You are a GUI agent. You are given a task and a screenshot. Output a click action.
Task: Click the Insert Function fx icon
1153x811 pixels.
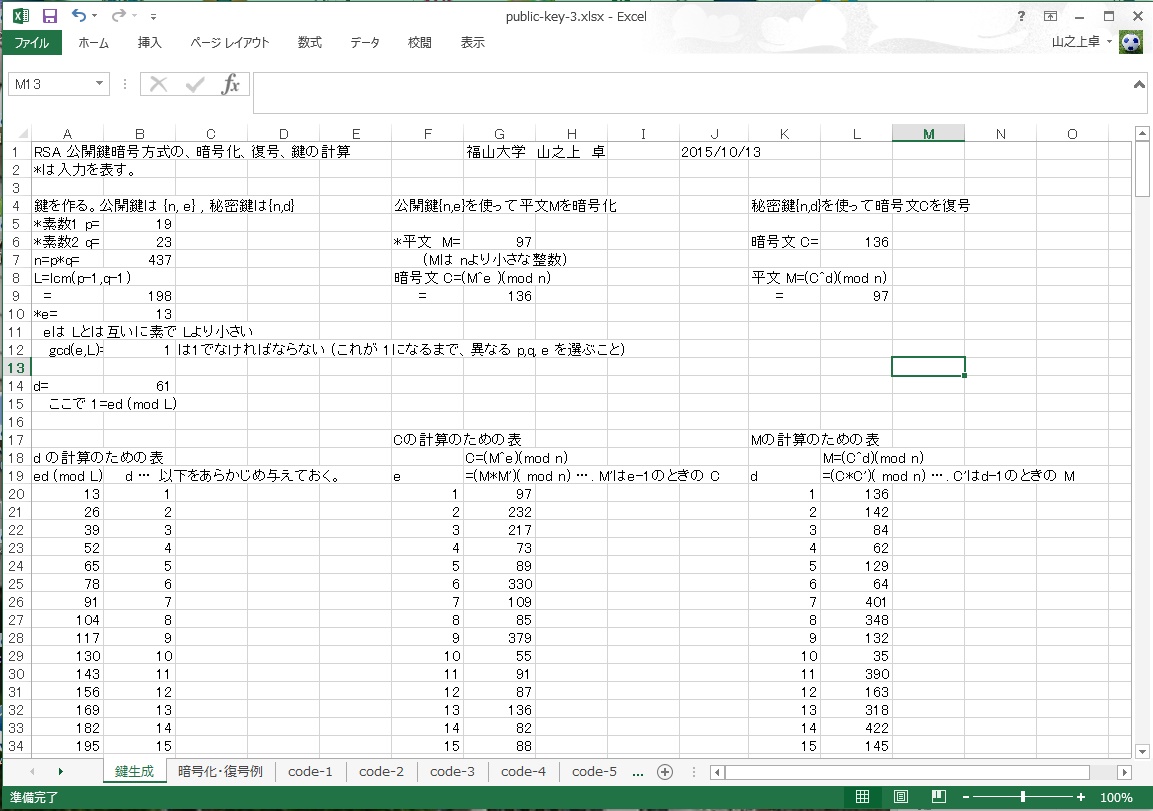[x=230, y=84]
